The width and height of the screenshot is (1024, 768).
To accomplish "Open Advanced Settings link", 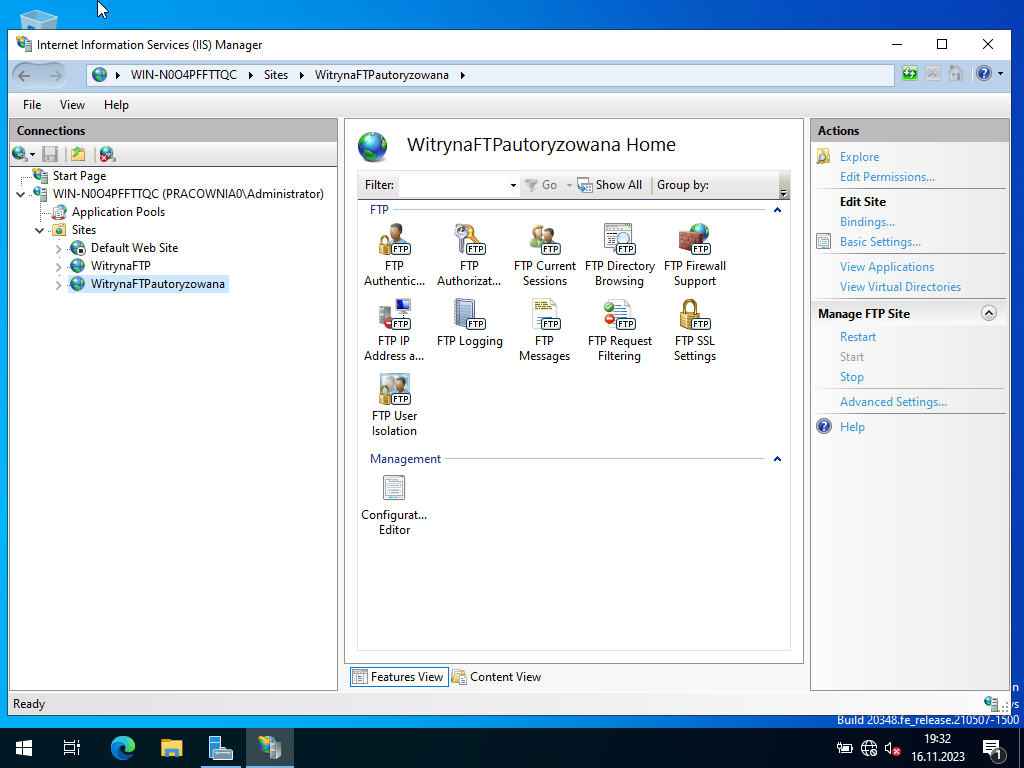I will [x=893, y=402].
